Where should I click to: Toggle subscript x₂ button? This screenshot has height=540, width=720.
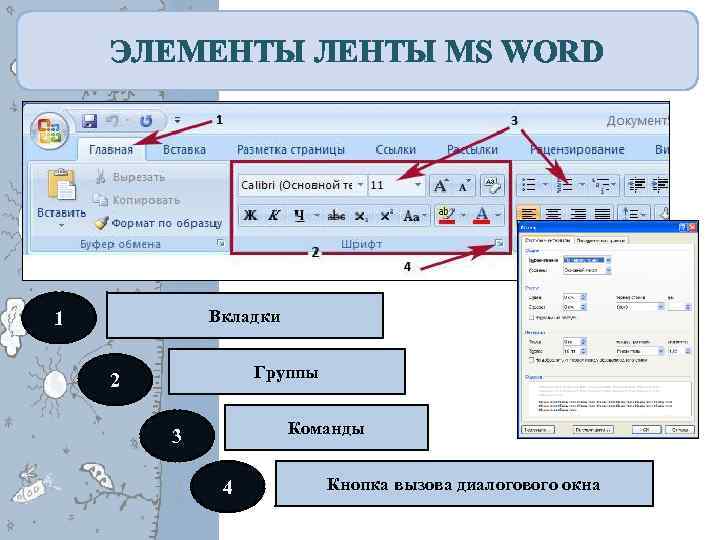pos(361,215)
